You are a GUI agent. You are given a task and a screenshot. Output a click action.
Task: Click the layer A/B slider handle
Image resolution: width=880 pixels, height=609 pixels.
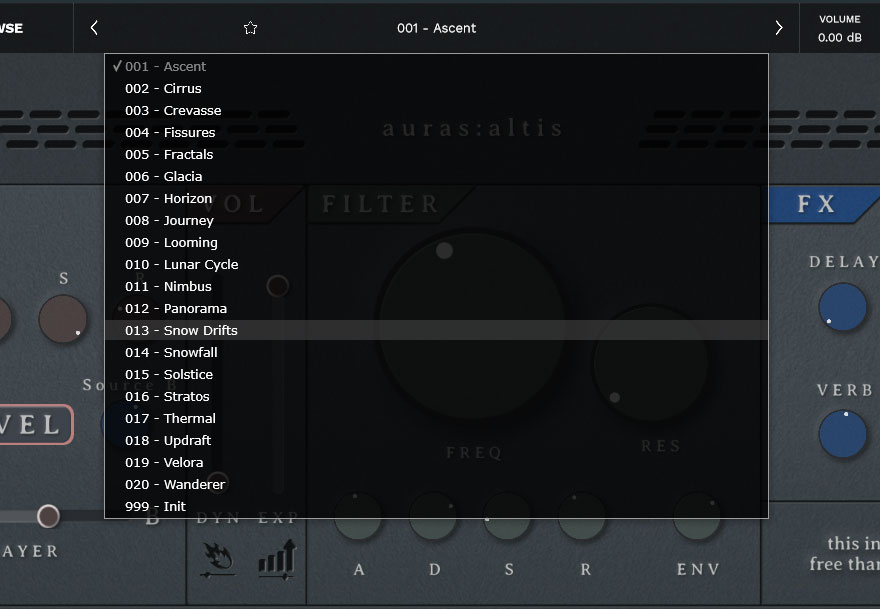tap(48, 516)
